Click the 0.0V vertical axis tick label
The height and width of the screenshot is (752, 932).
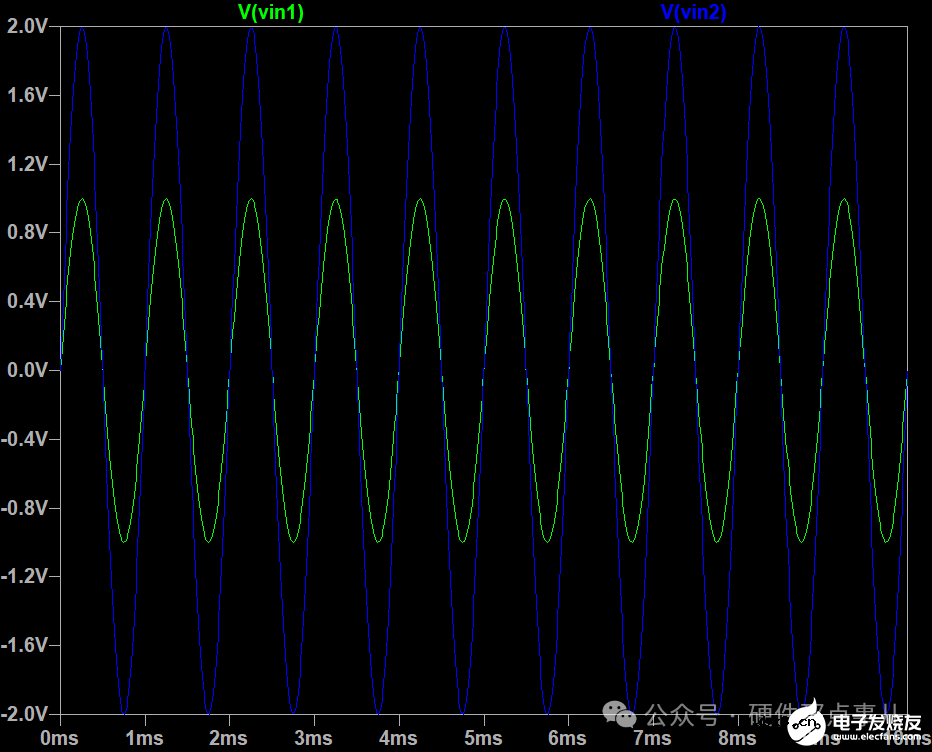[x=27, y=371]
